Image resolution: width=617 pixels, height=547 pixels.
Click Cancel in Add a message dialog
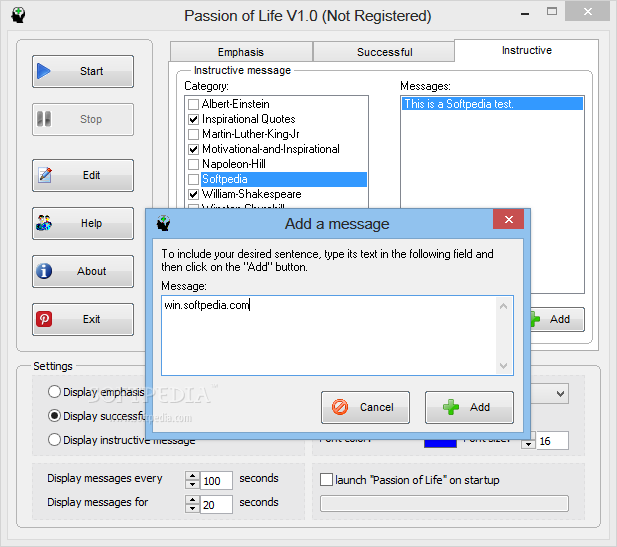(365, 407)
